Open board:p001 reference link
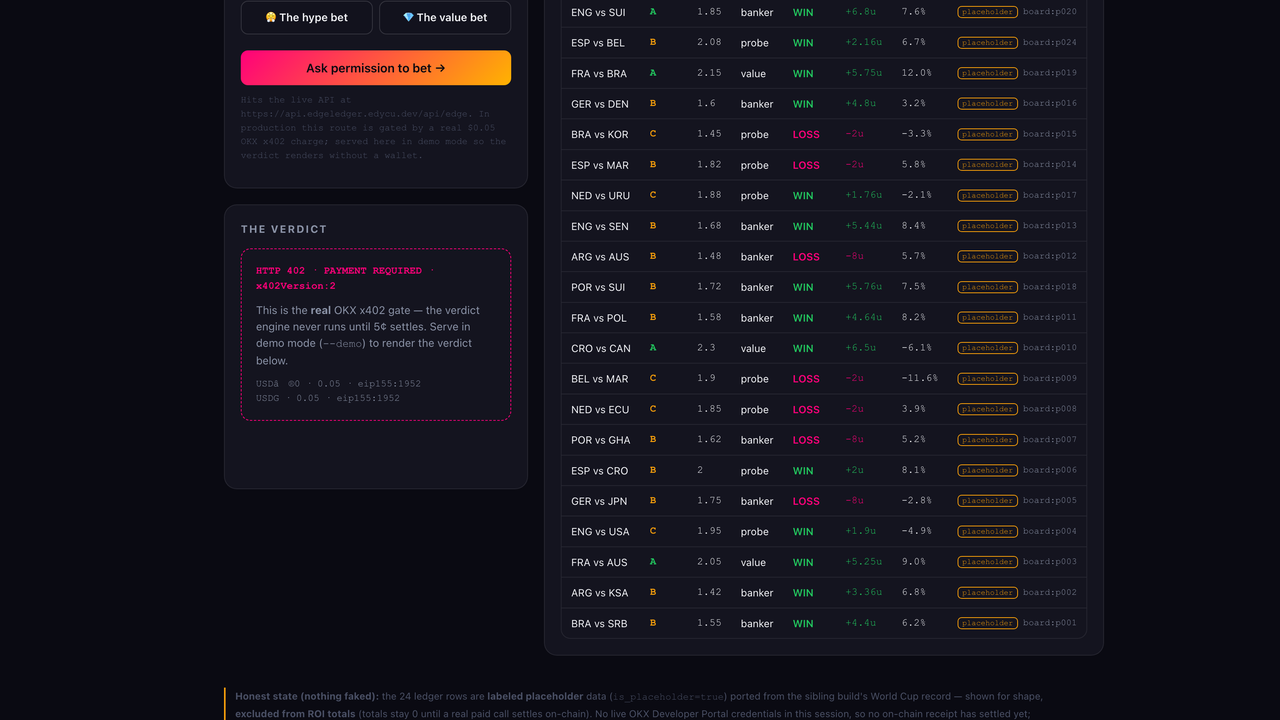This screenshot has height=720, width=1280. coord(1050,623)
